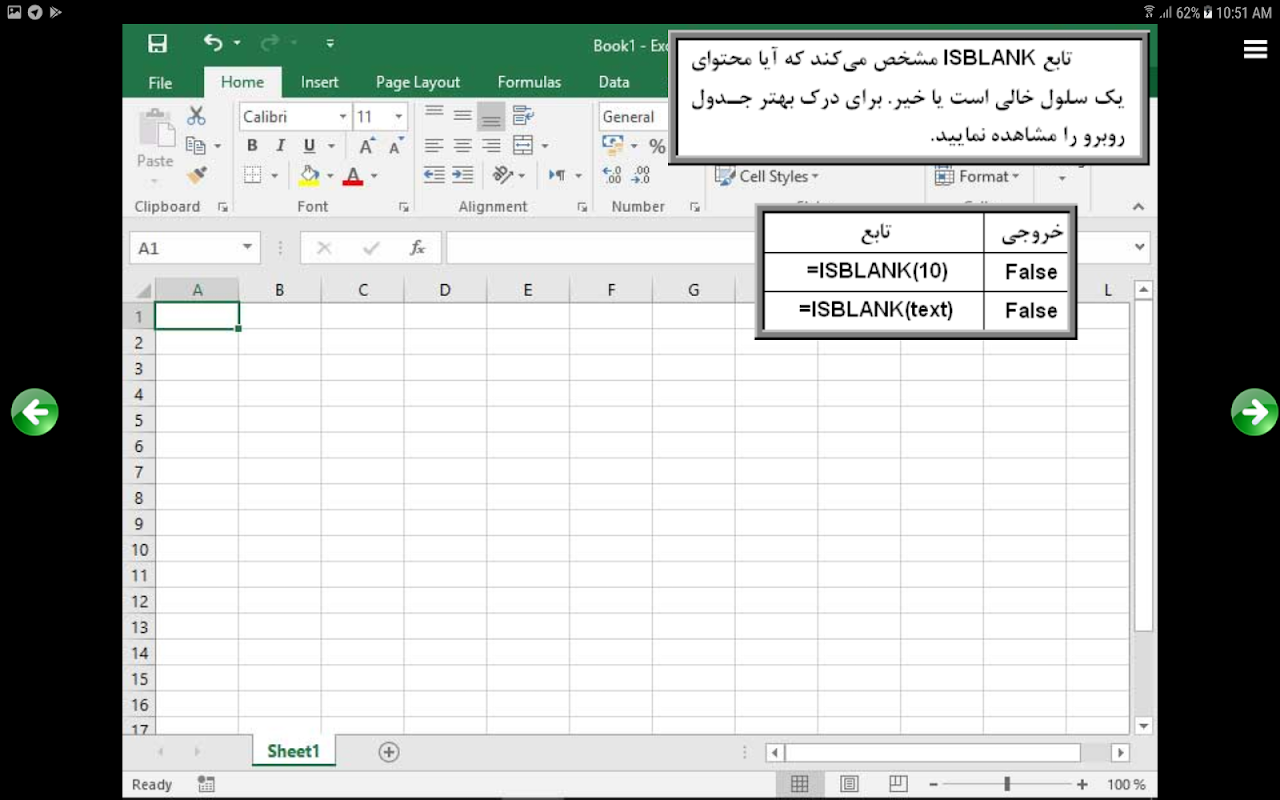
Task: Open the General number format dropdown
Action: click(x=632, y=117)
